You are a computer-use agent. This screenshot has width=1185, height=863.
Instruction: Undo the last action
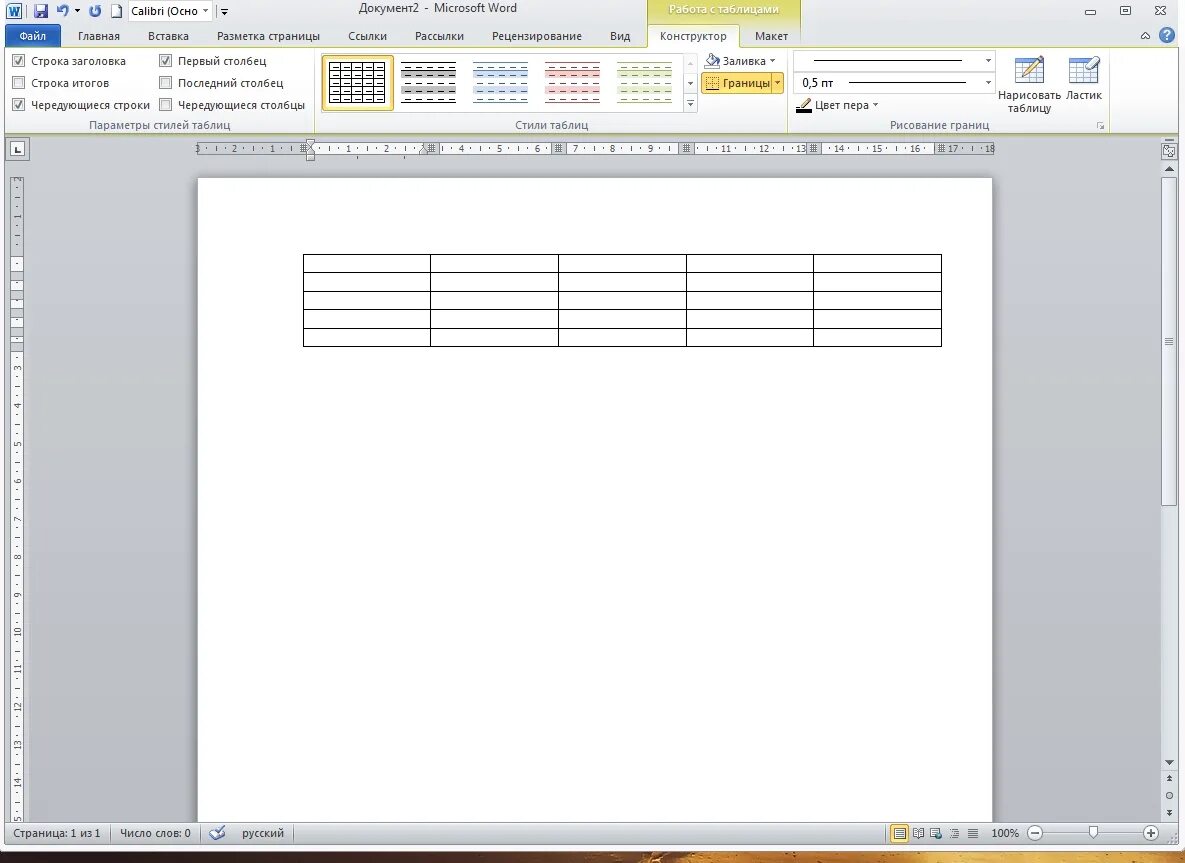pos(63,11)
